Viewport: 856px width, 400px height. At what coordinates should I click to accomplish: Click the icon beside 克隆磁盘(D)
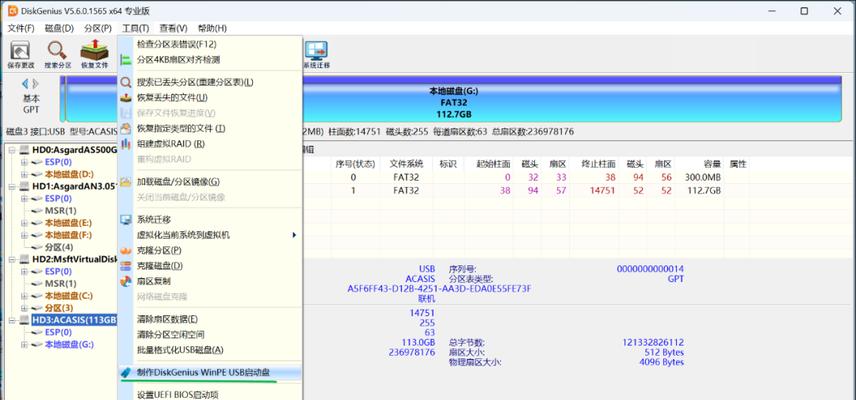126,266
